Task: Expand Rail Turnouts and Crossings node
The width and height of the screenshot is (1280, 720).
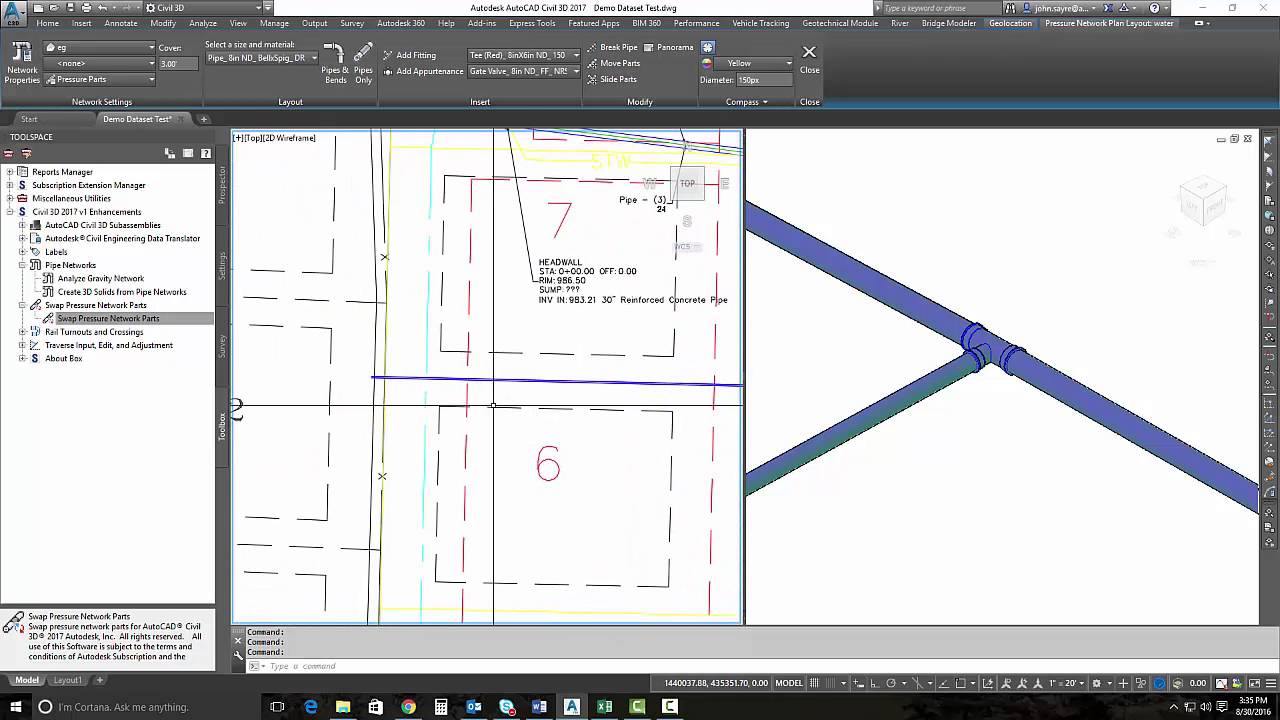Action: [x=23, y=332]
